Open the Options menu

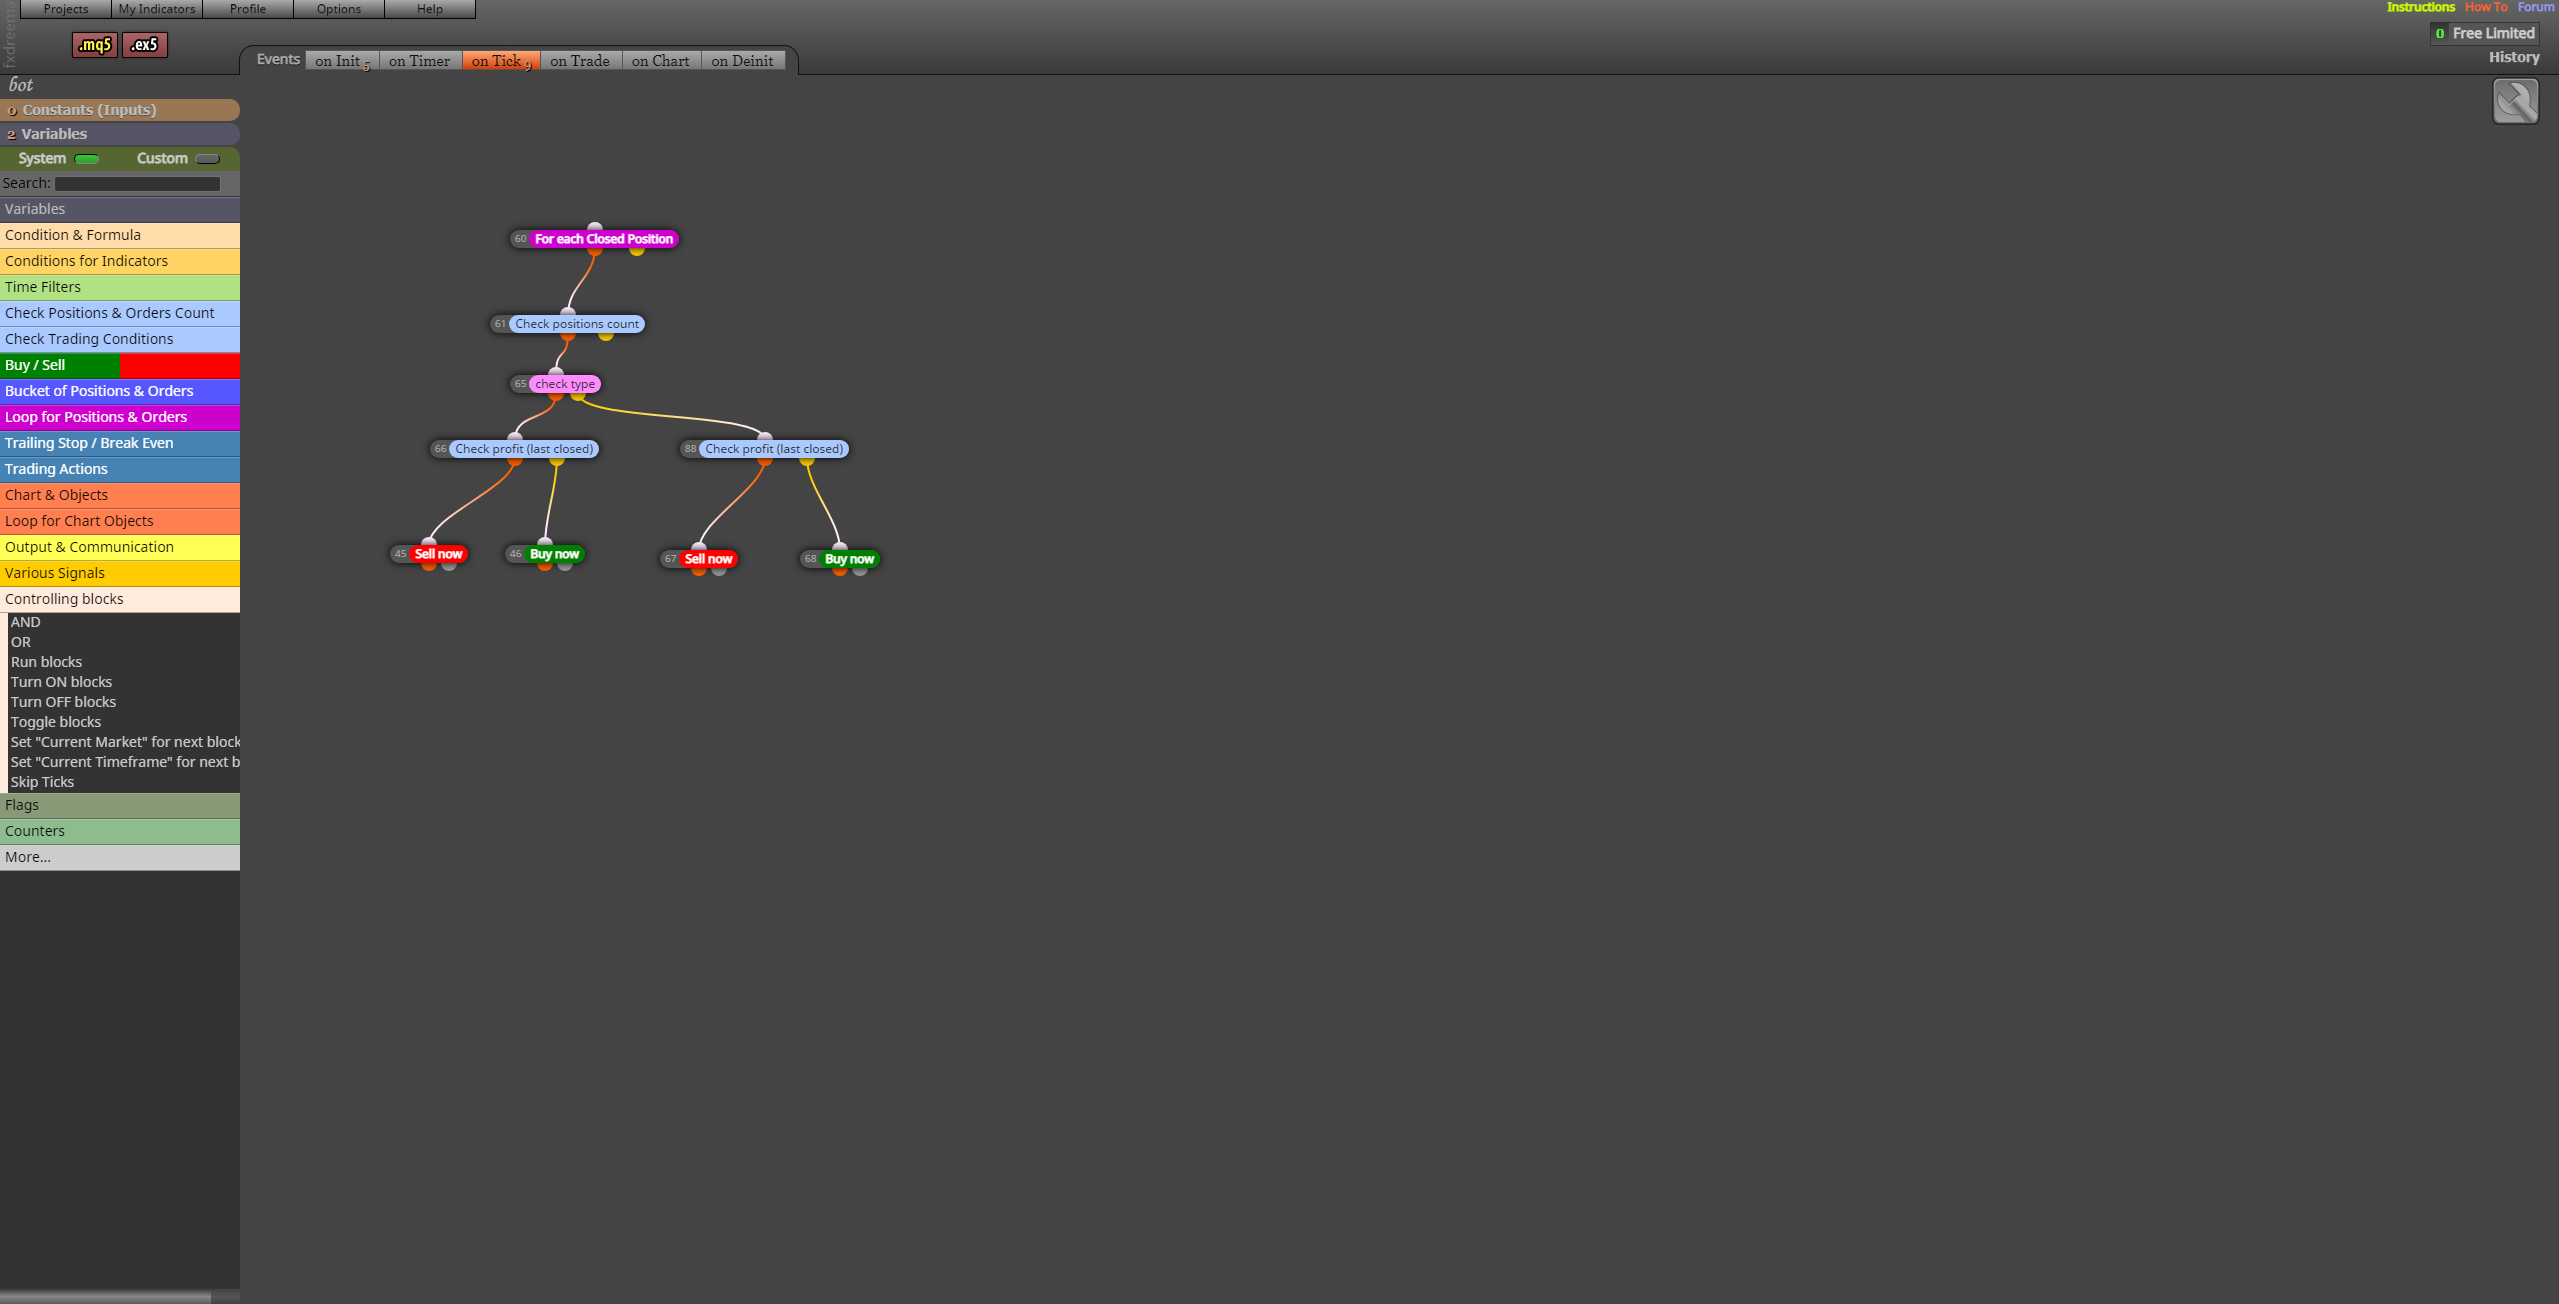[x=339, y=9]
